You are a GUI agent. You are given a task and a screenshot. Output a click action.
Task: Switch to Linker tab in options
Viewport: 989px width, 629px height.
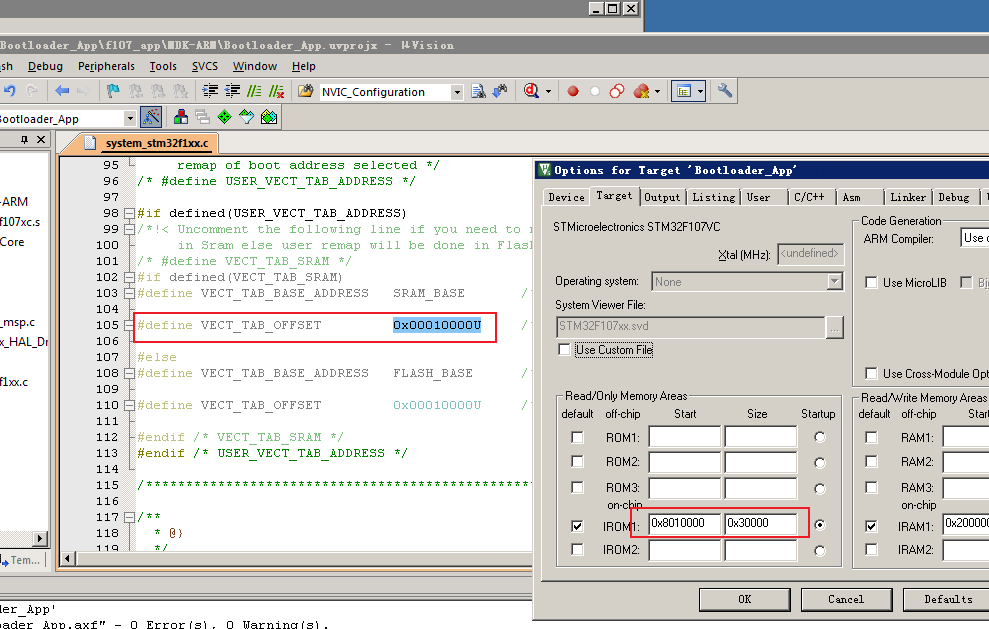point(908,197)
